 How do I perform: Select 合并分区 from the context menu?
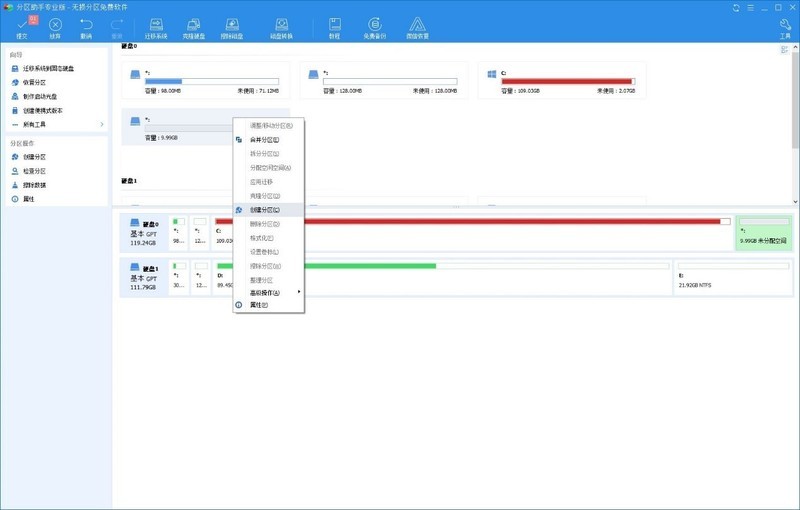(x=265, y=140)
